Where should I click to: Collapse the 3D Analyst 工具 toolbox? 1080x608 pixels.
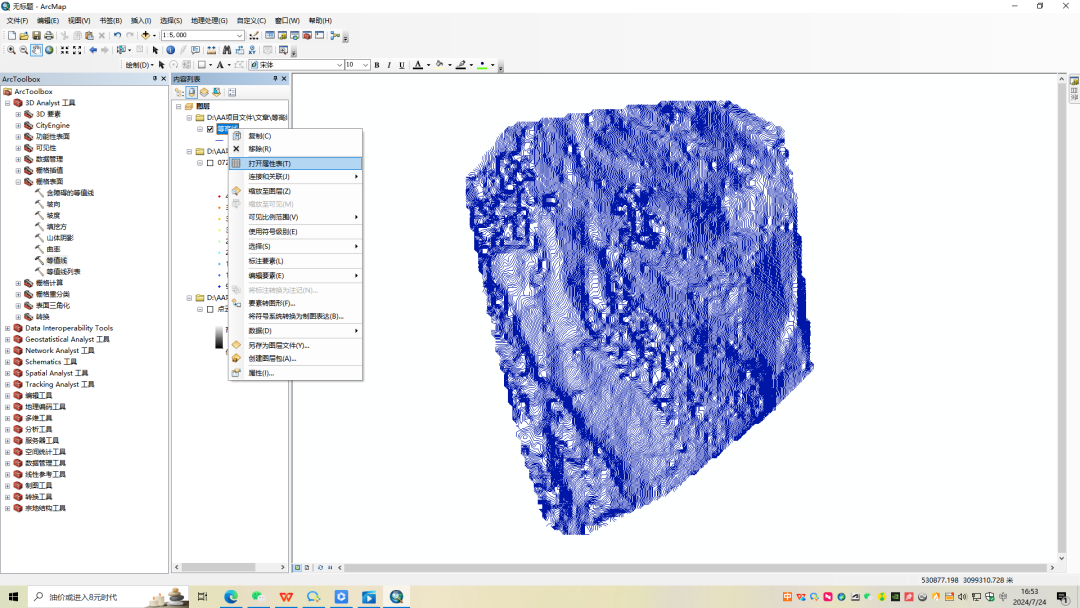tap(8, 103)
